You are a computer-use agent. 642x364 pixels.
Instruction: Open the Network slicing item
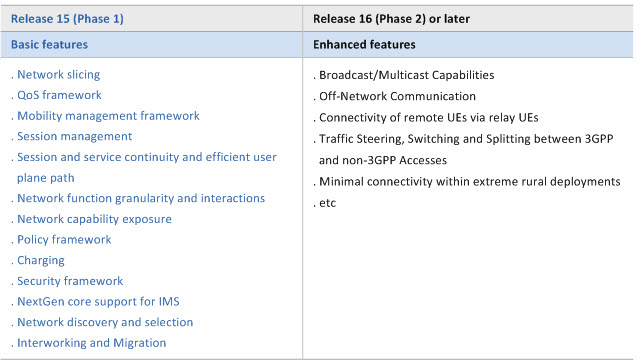point(59,75)
